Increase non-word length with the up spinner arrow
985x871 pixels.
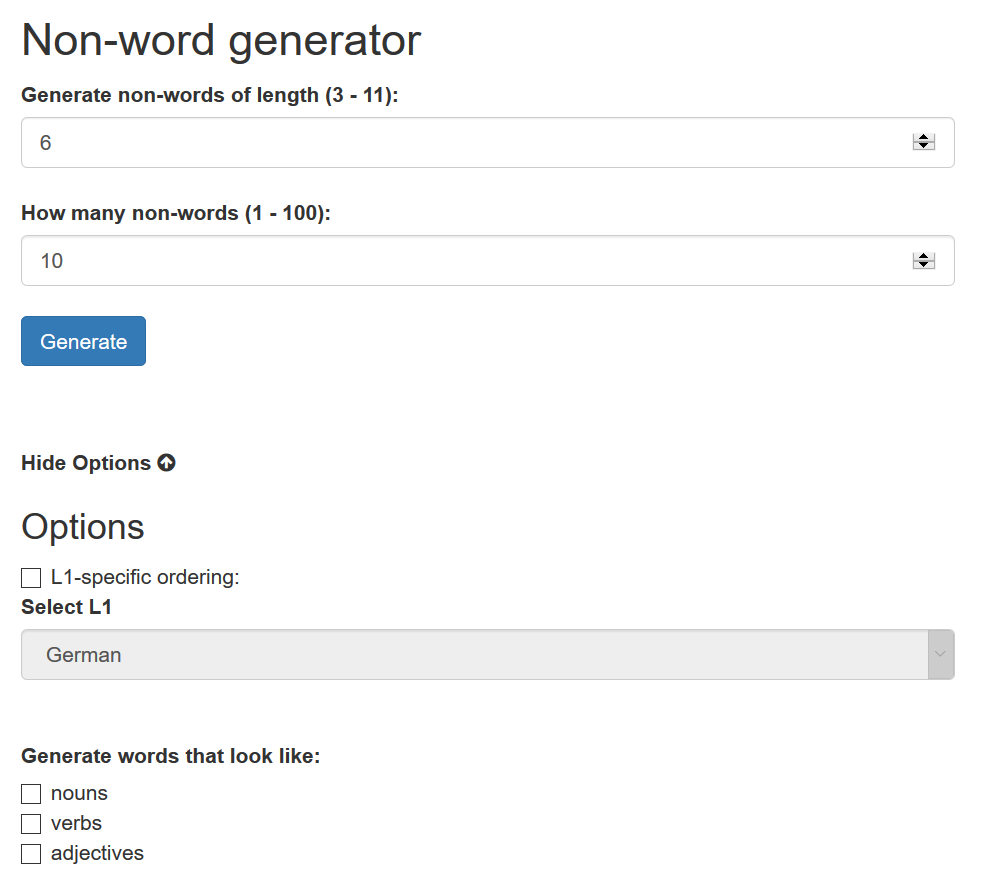923,138
